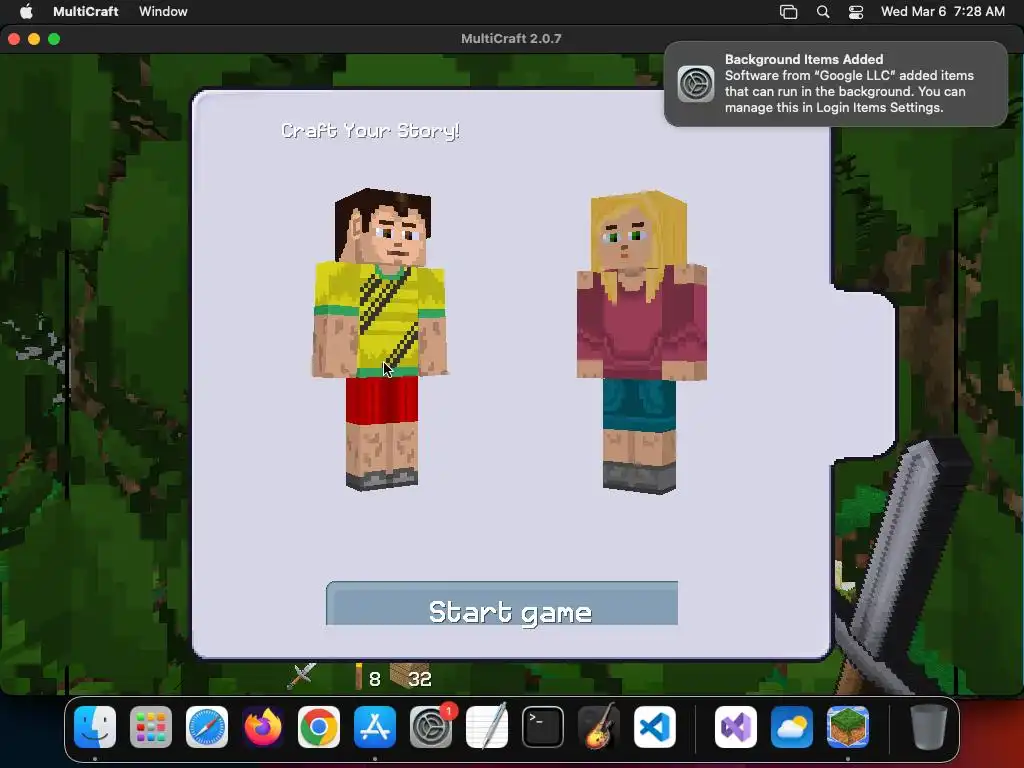Open the MultiCraft app menu
Image resolution: width=1024 pixels, height=768 pixels.
pos(86,11)
